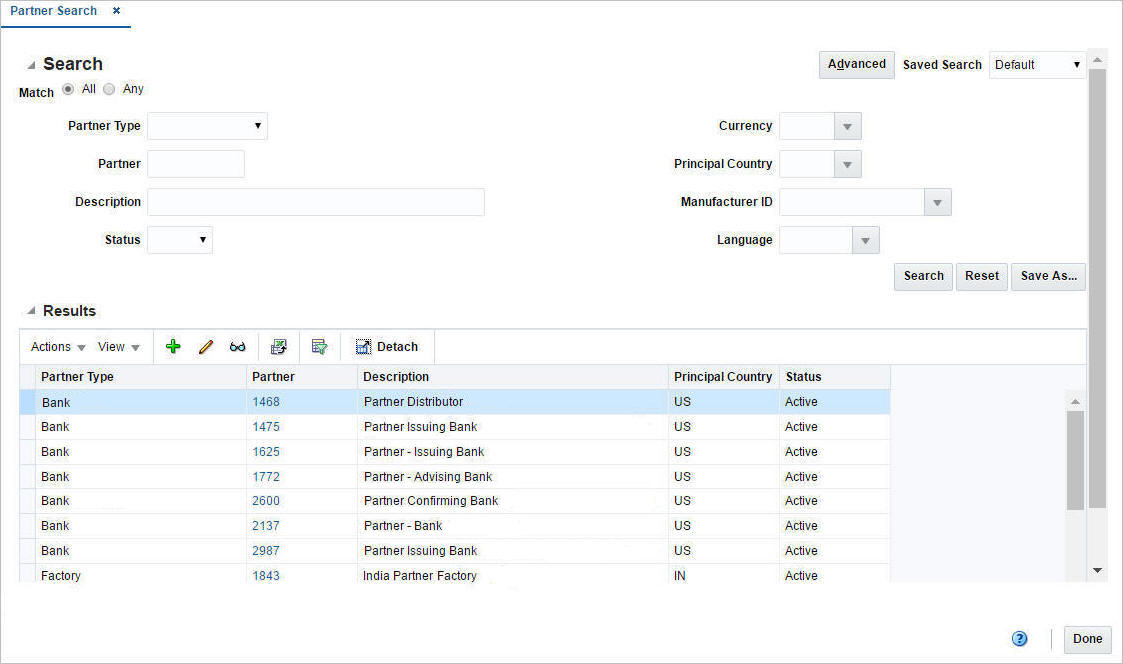Open the view details glasses icon
Viewport: 1123px width, 664px height.
pyautogui.click(x=237, y=346)
